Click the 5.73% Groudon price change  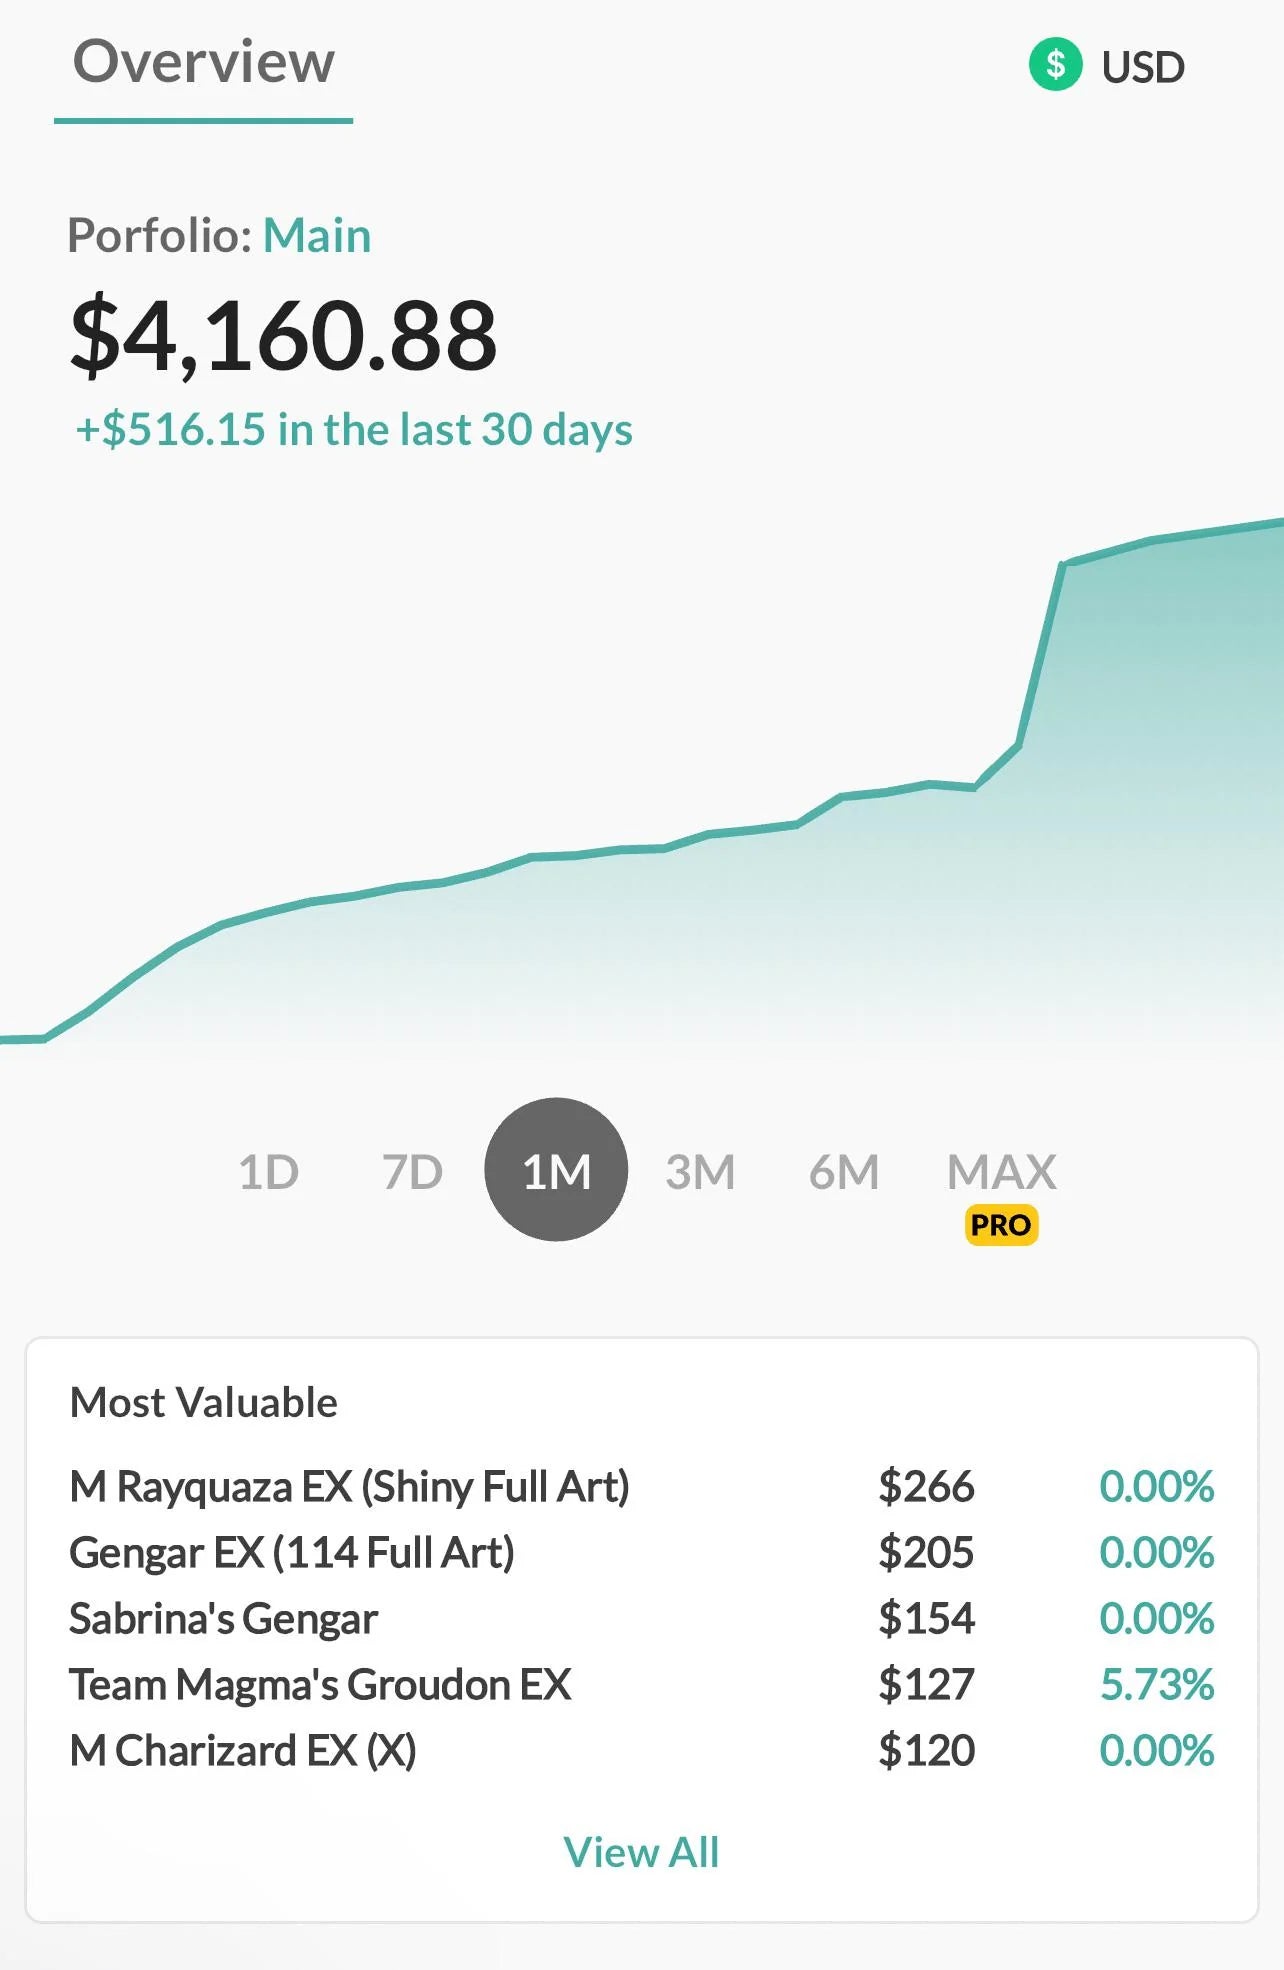1156,1685
